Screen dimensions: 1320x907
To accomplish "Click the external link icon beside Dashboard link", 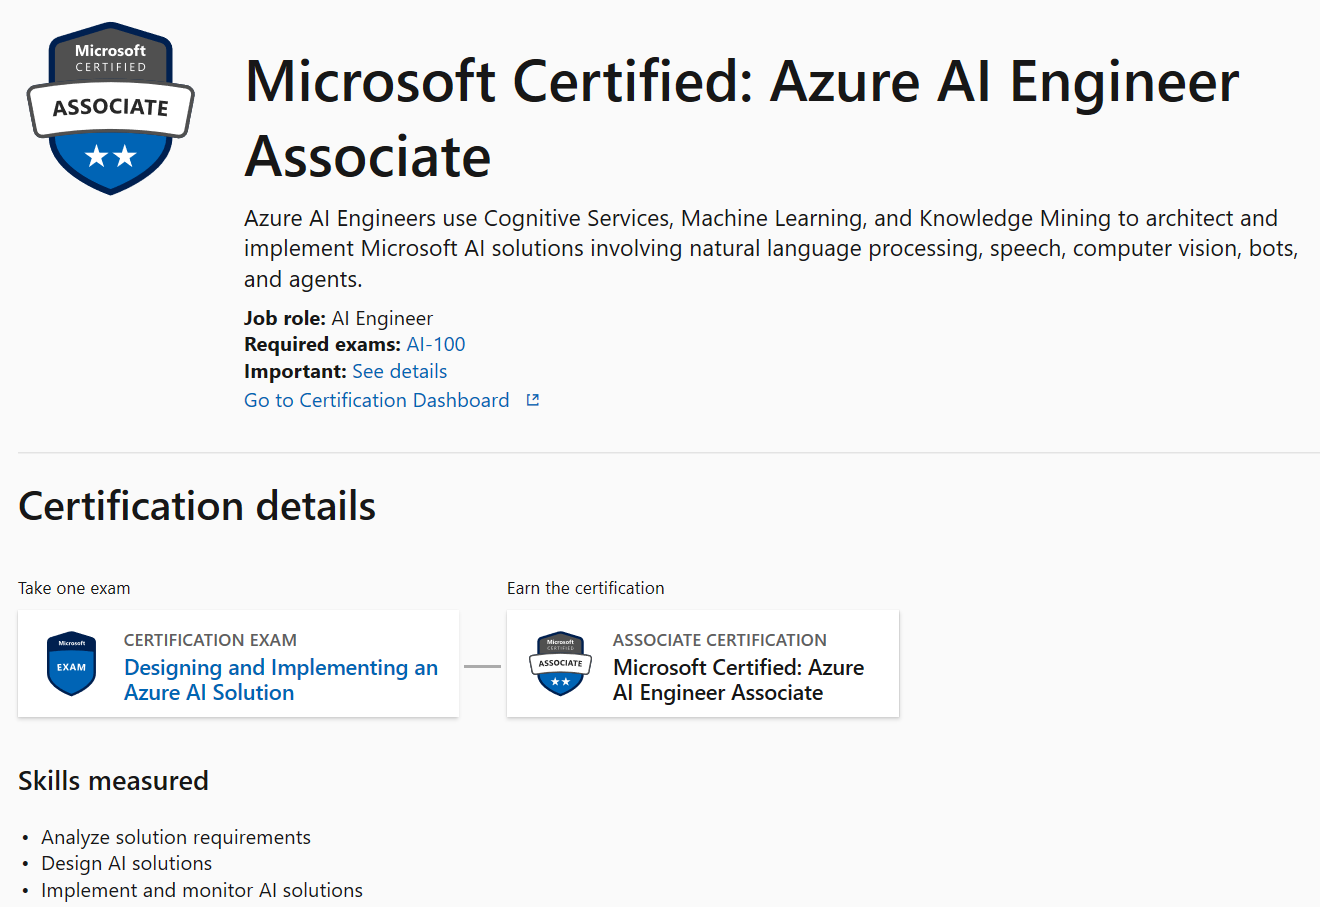I will pos(531,399).
